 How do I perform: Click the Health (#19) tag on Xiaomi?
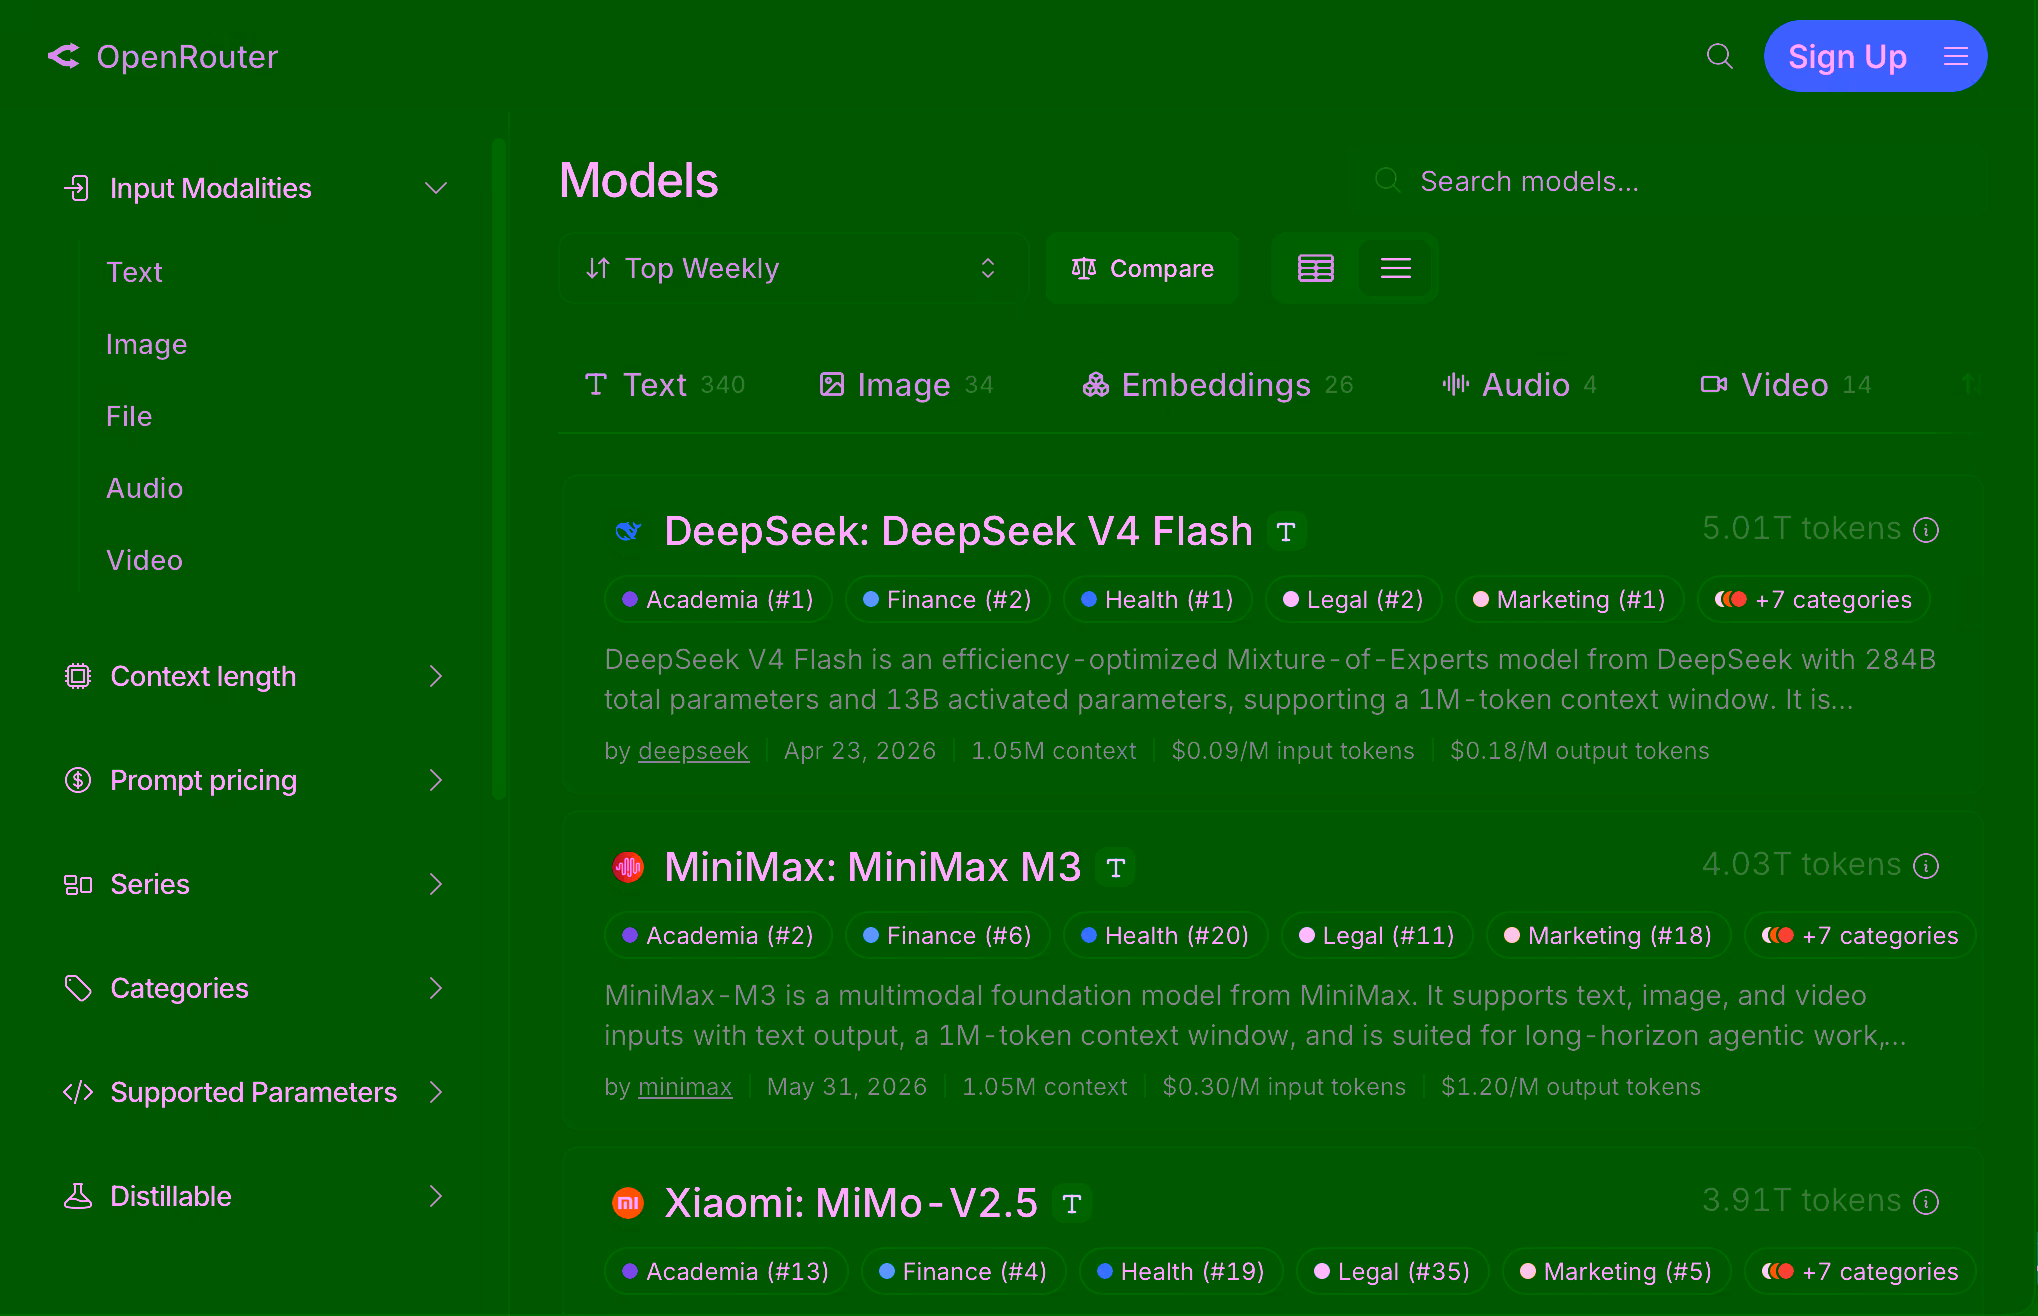(1181, 1272)
